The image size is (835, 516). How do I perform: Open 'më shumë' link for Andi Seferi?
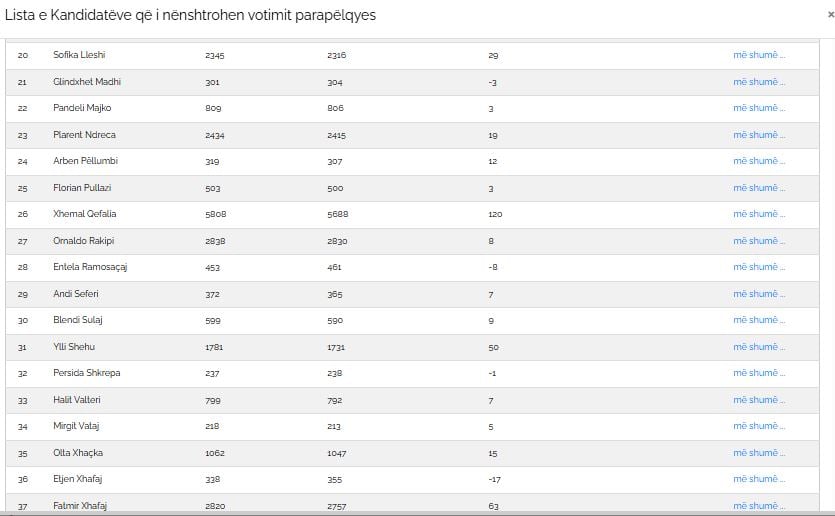click(x=759, y=293)
